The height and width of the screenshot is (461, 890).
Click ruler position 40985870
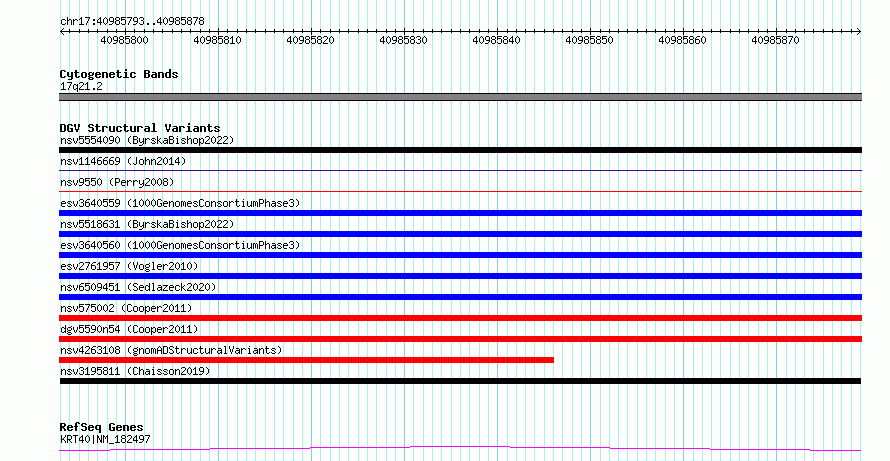775,41
